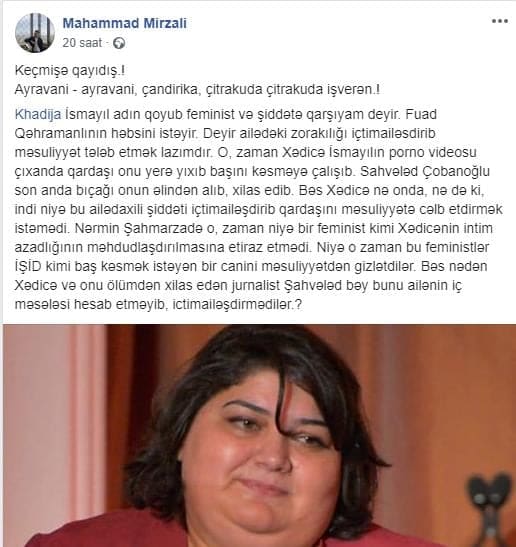Follow the tagged 'Khadija' profile link
Image resolution: width=516 pixels, height=547 pixels.
pyautogui.click(x=38, y=114)
